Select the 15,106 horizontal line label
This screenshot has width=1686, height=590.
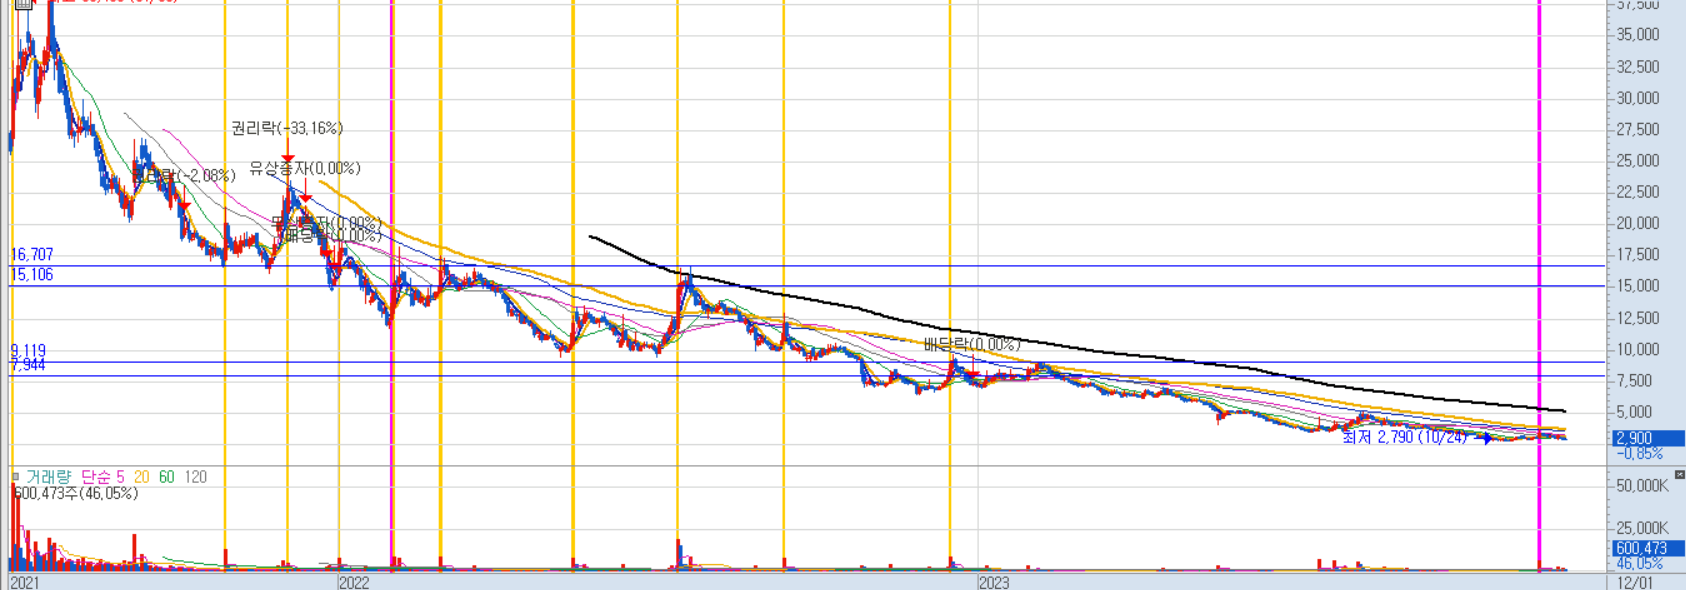(x=32, y=274)
